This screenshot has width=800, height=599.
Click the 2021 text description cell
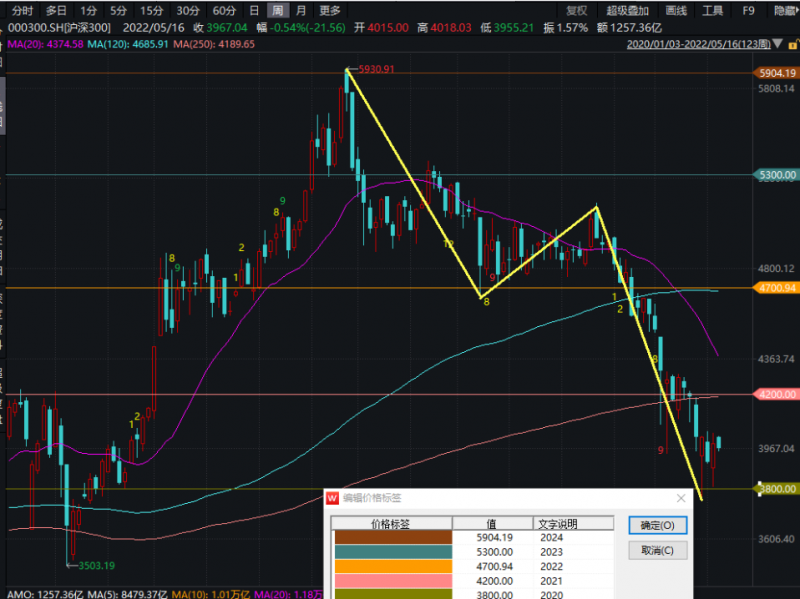click(571, 579)
